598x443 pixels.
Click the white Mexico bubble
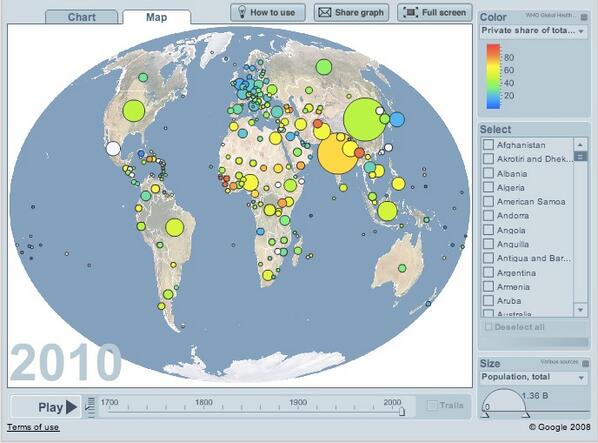pyautogui.click(x=113, y=148)
